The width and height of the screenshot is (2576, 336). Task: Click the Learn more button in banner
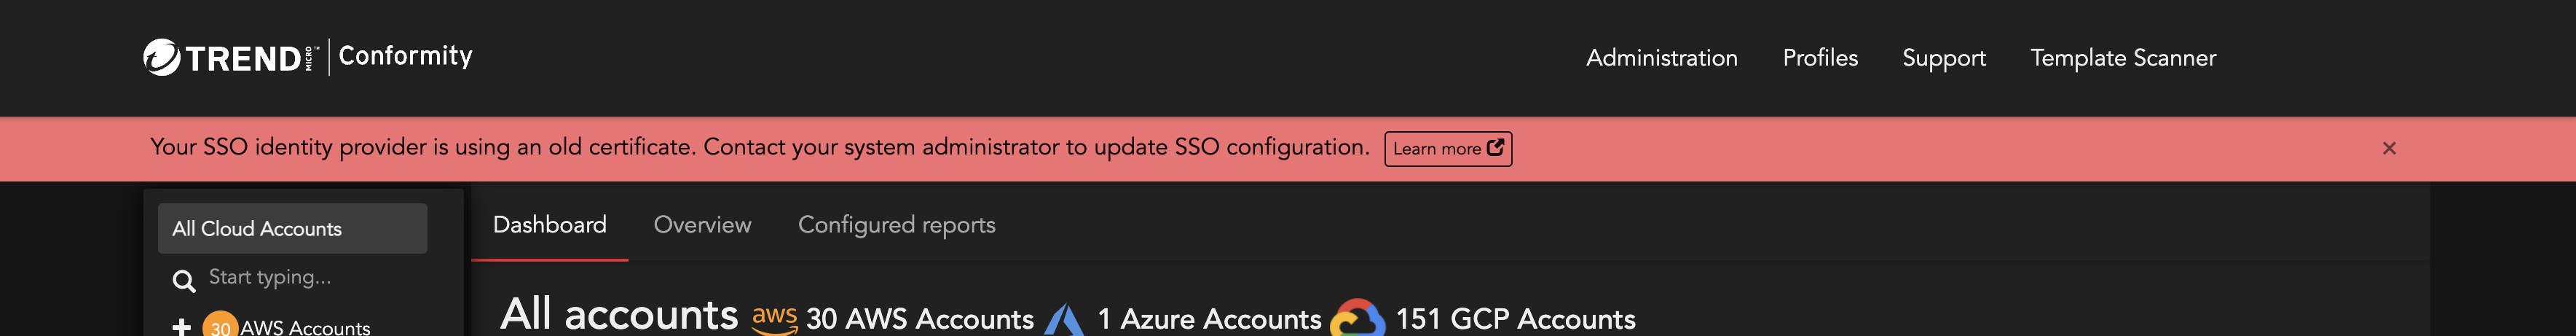tap(1447, 149)
